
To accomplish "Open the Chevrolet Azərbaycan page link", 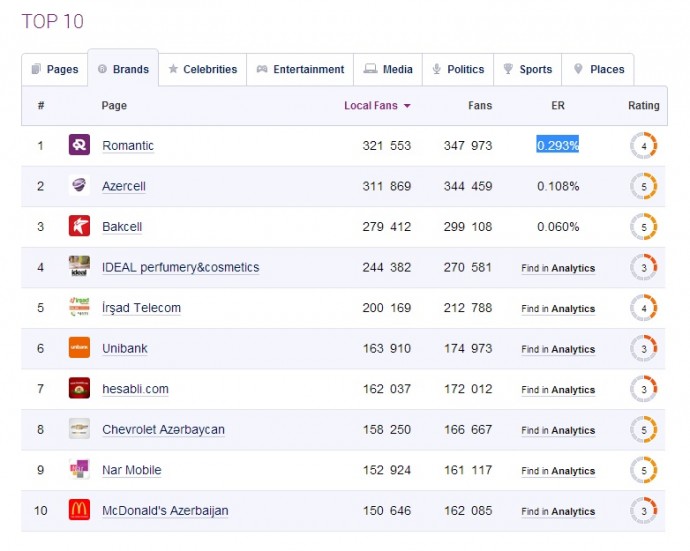I will tap(163, 430).
